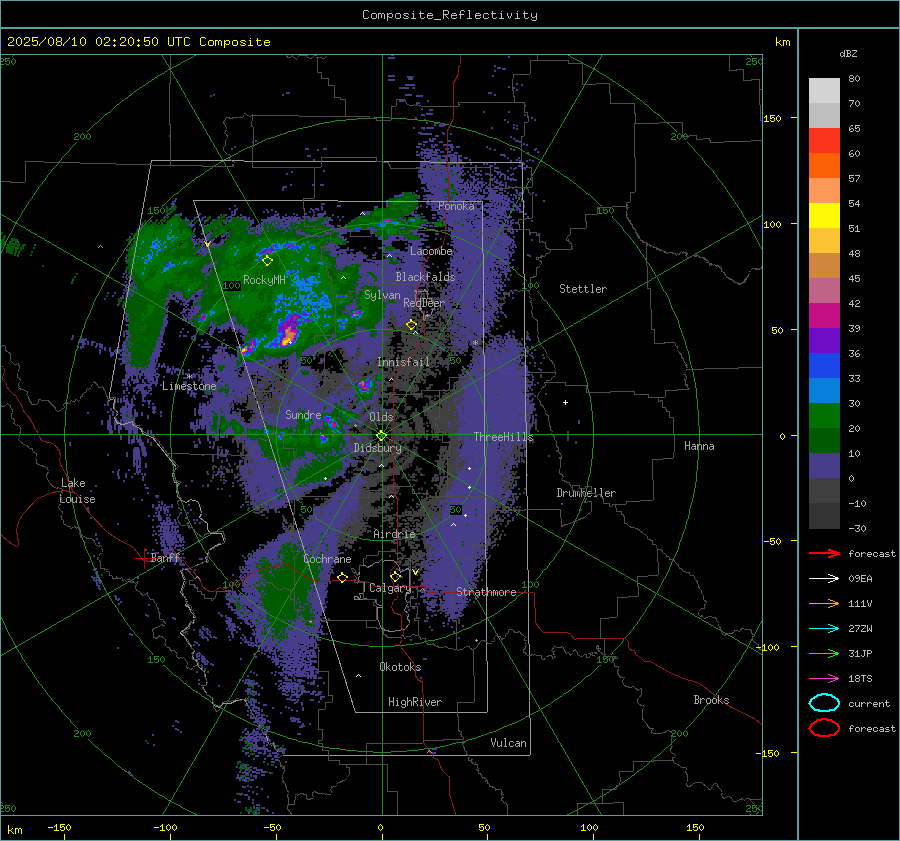900x841 pixels.
Task: Click the yellow diamond marker near RockyMH
Action: point(267,261)
